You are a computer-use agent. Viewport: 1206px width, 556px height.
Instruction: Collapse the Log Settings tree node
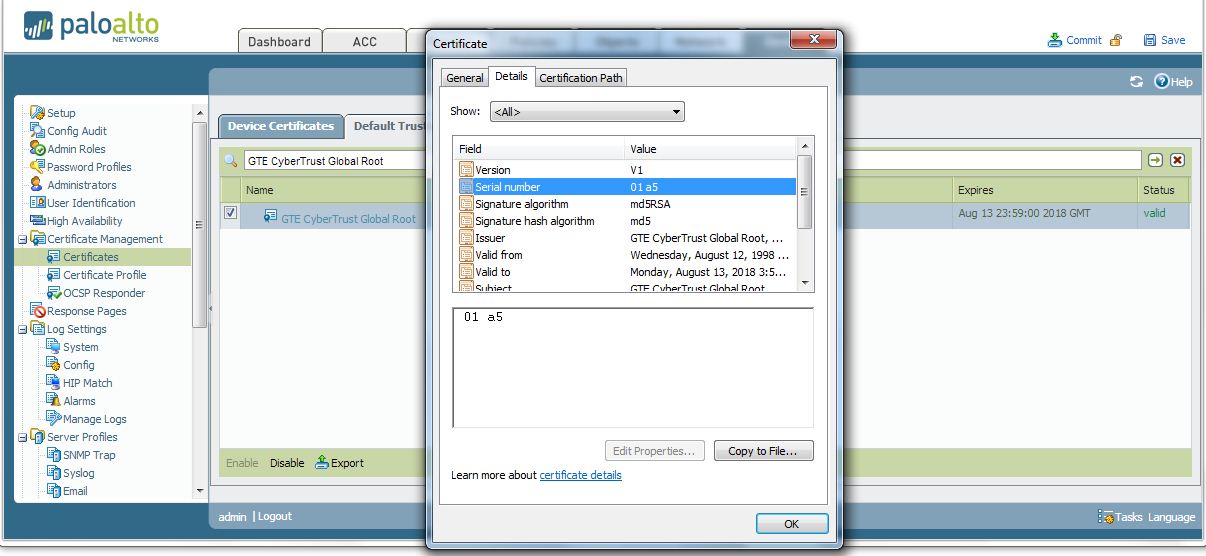point(23,329)
